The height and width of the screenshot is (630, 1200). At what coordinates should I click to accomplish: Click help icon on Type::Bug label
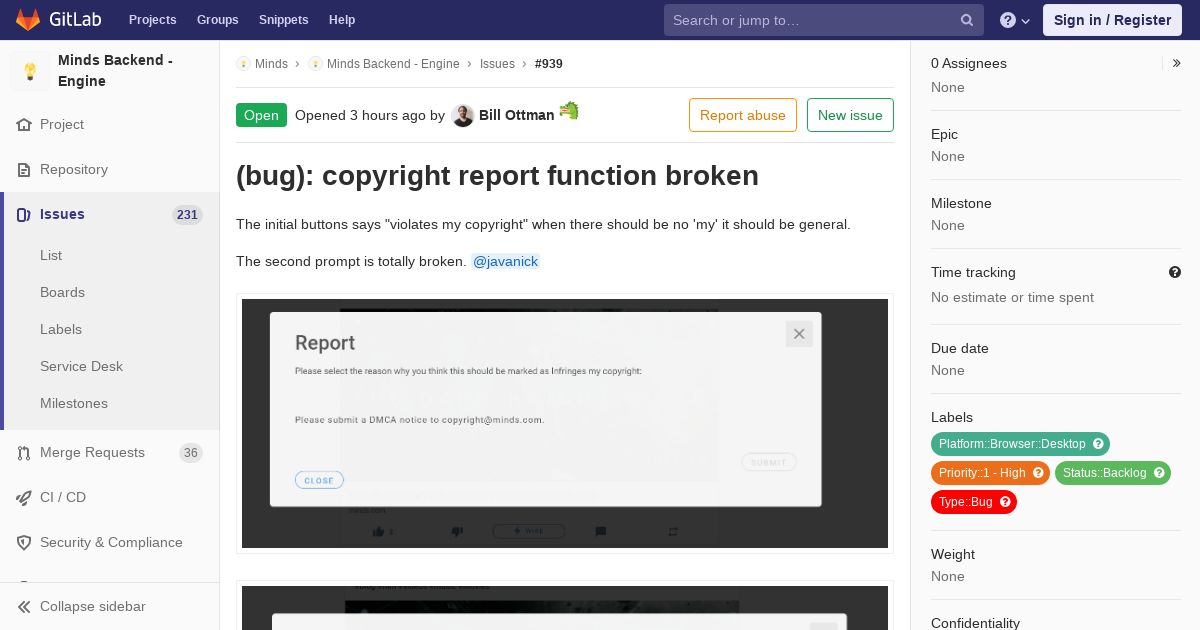click(x=1005, y=502)
